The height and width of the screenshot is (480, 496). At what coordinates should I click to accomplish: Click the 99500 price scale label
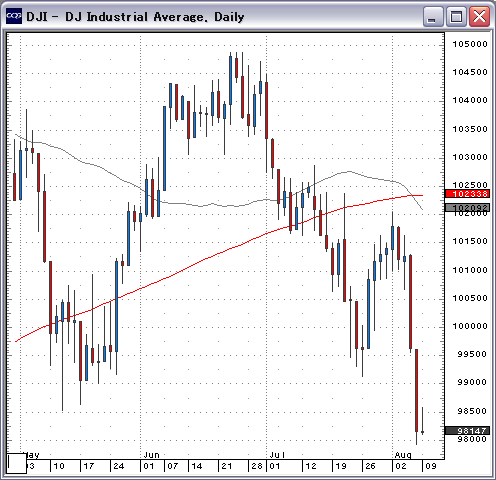(x=472, y=354)
